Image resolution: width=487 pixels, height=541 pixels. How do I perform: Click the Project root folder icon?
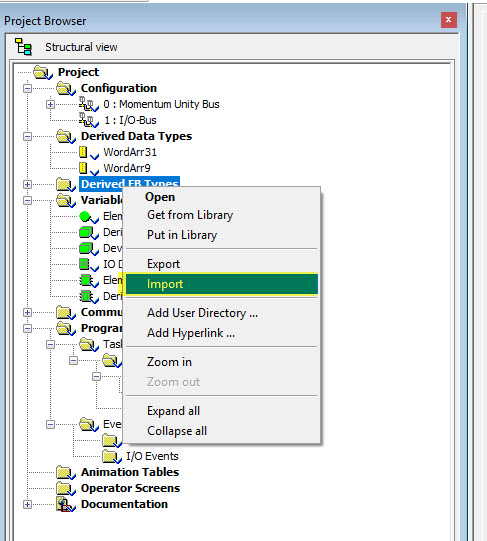pyautogui.click(x=43, y=73)
